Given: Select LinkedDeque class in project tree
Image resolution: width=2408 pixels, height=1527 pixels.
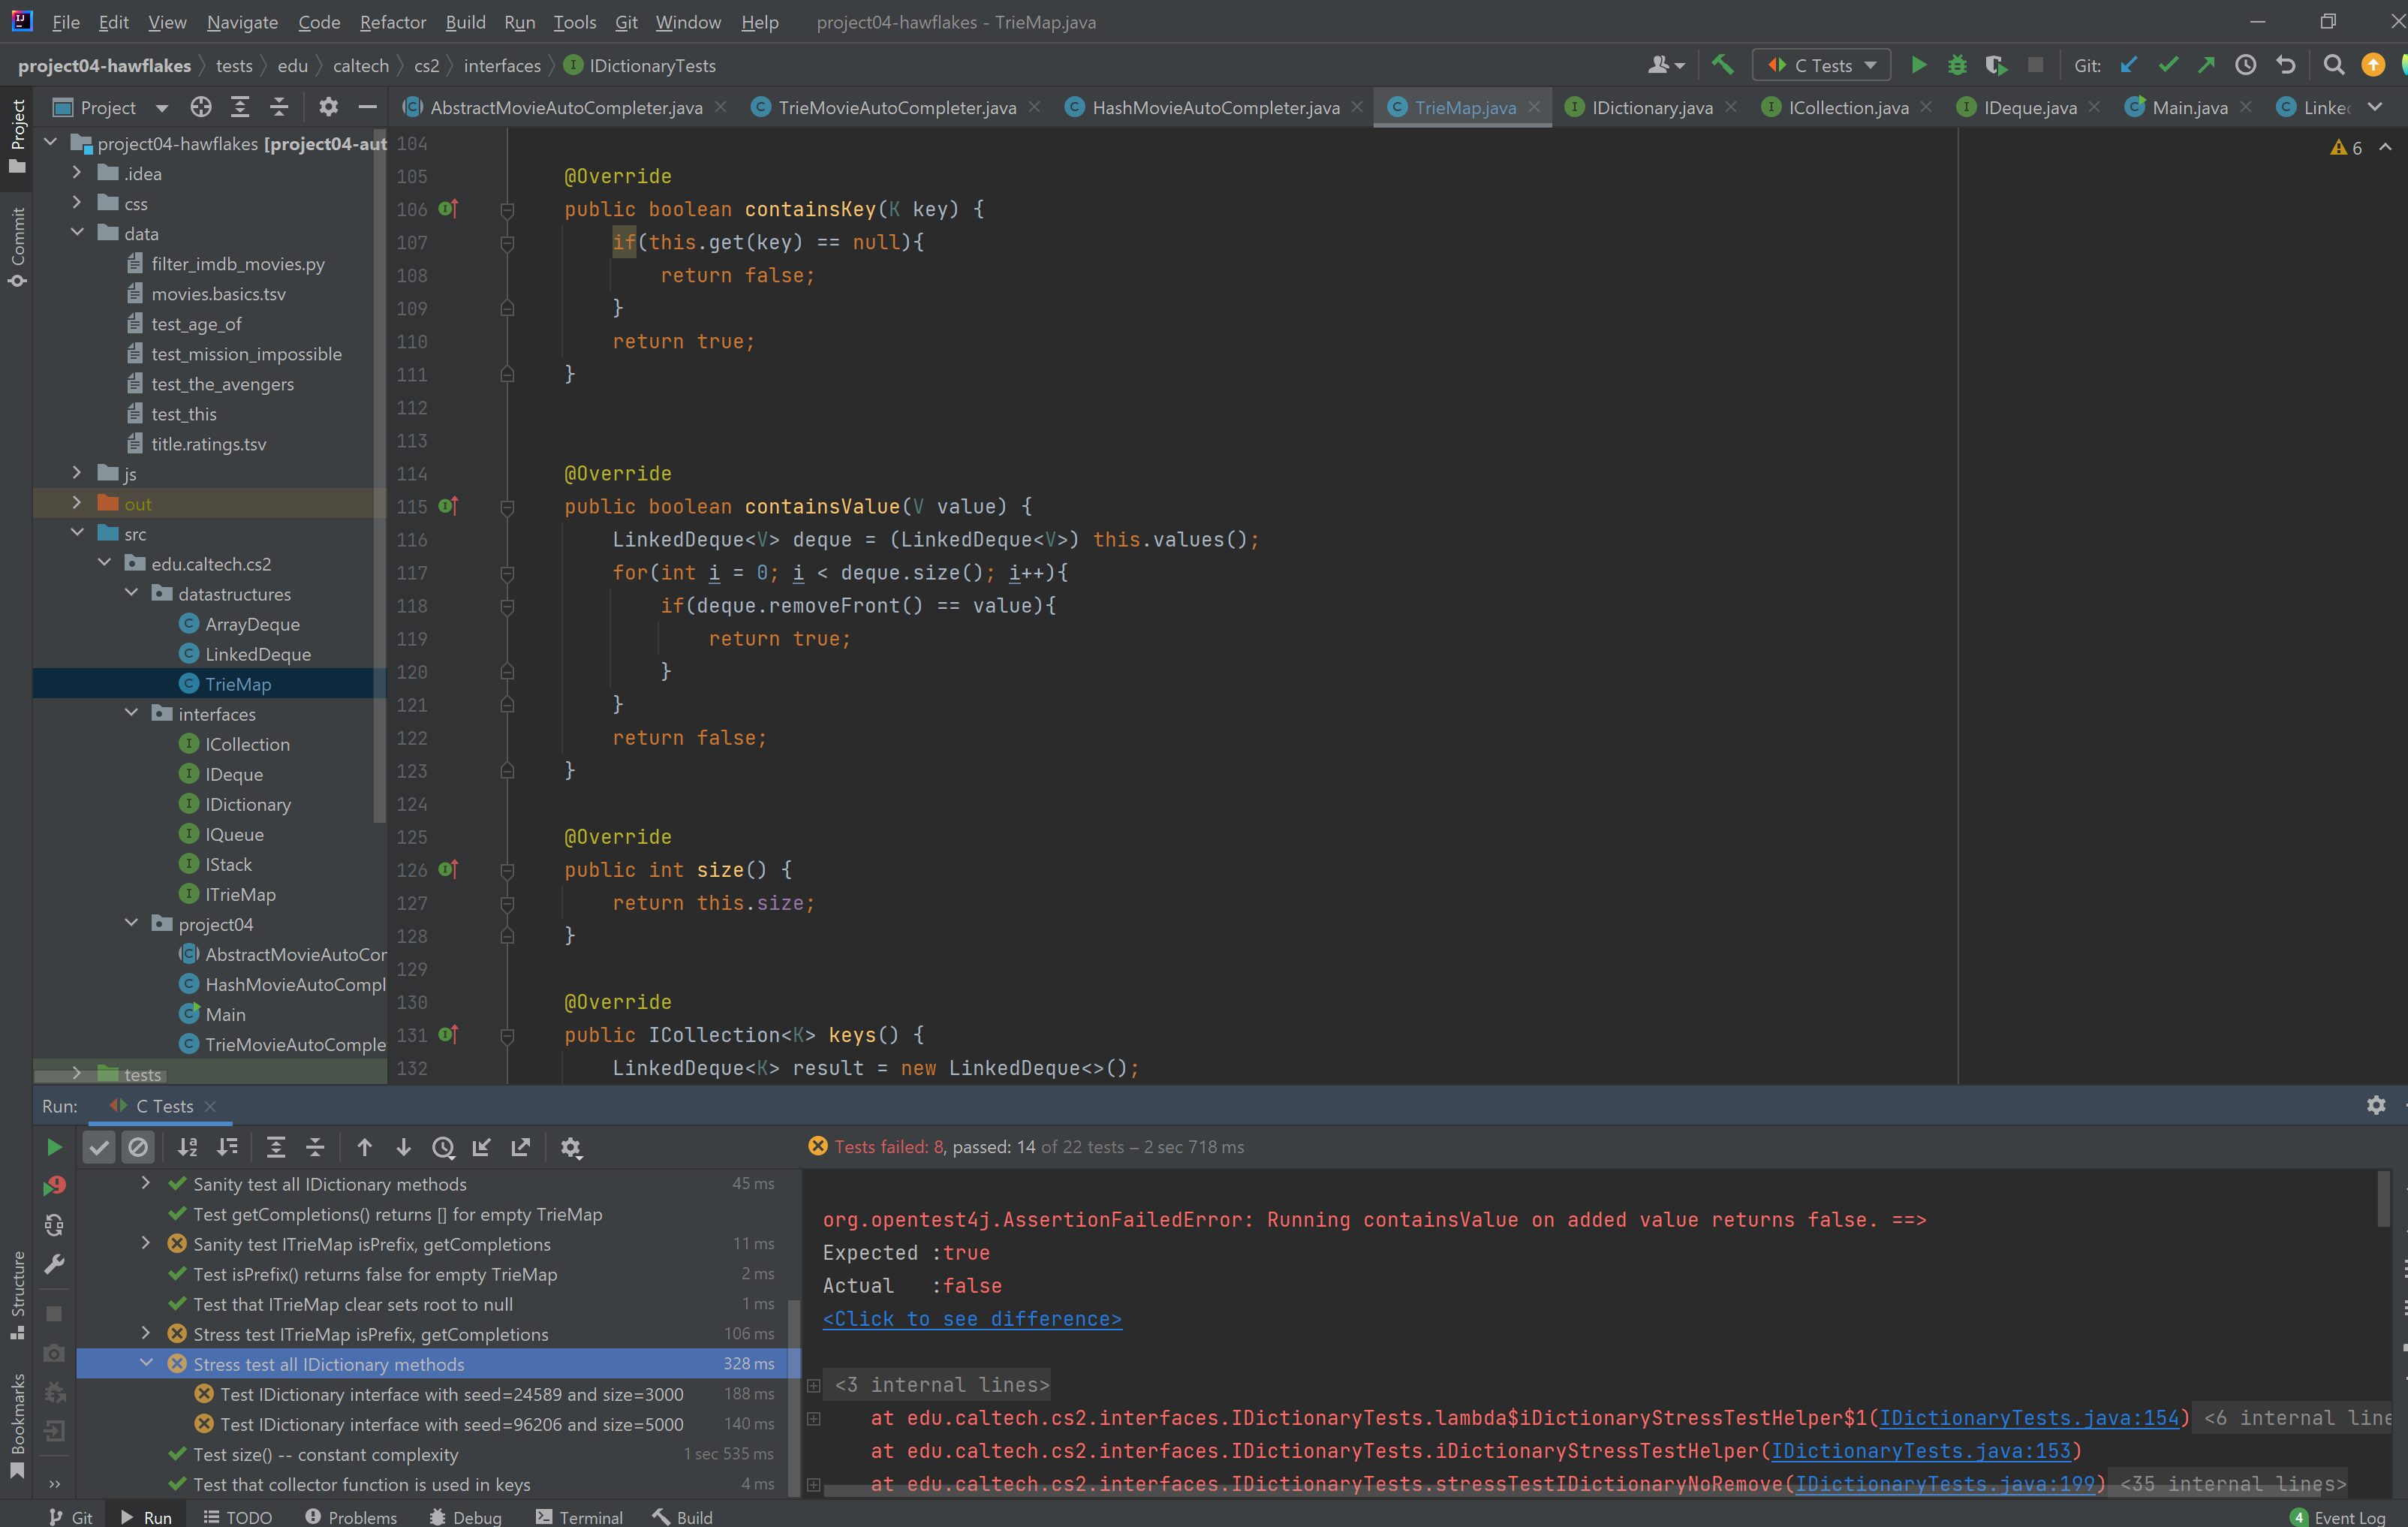Looking at the screenshot, I should pos(257,654).
